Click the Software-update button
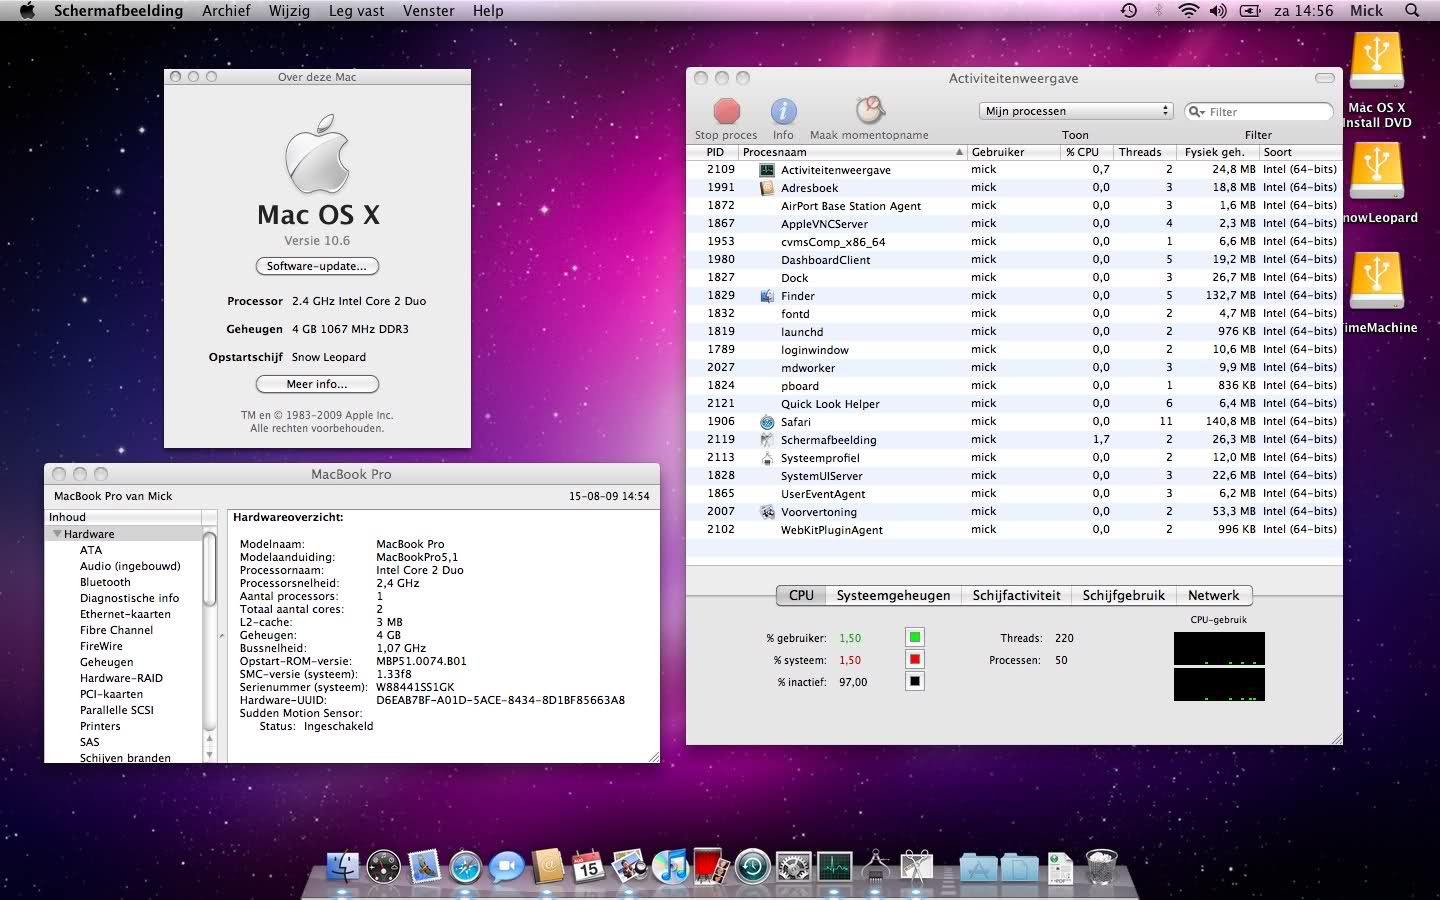 317,266
